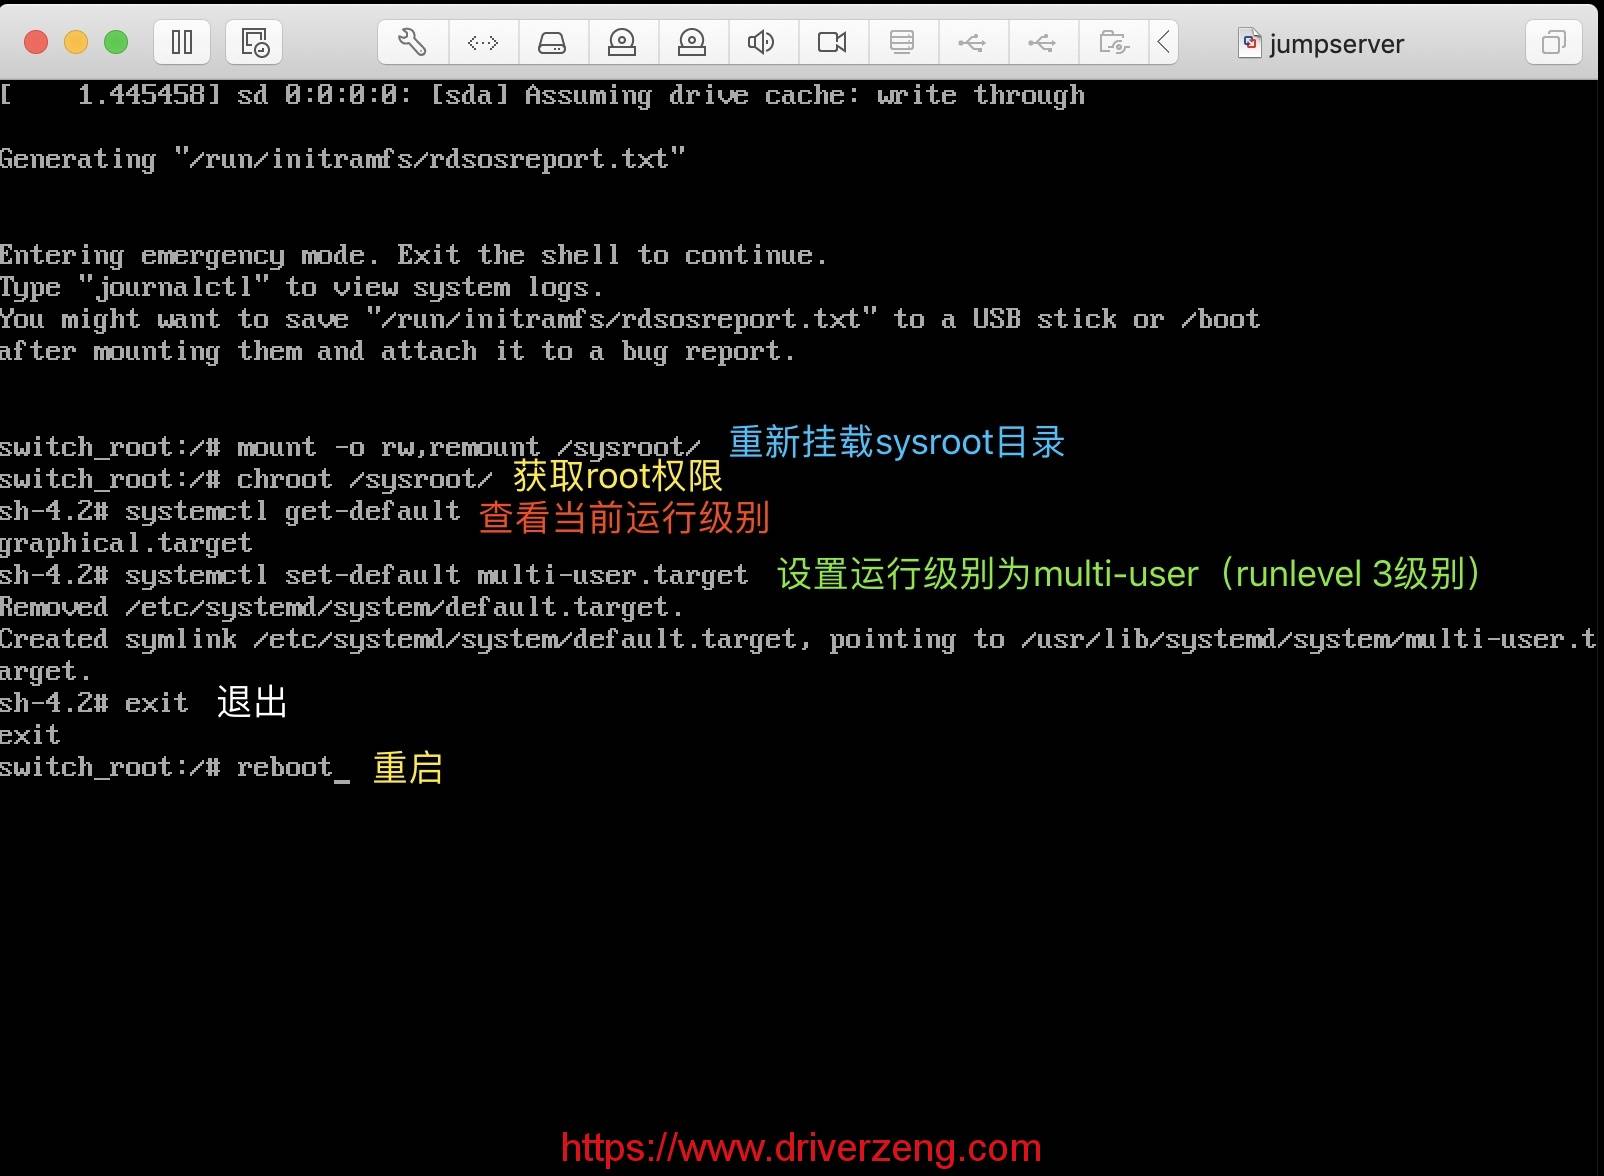Click the jumpserver VM document icon
1604x1176 pixels.
1250,43
